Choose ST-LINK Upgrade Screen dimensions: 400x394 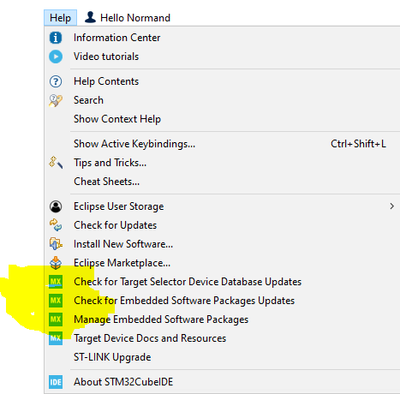(x=112, y=357)
